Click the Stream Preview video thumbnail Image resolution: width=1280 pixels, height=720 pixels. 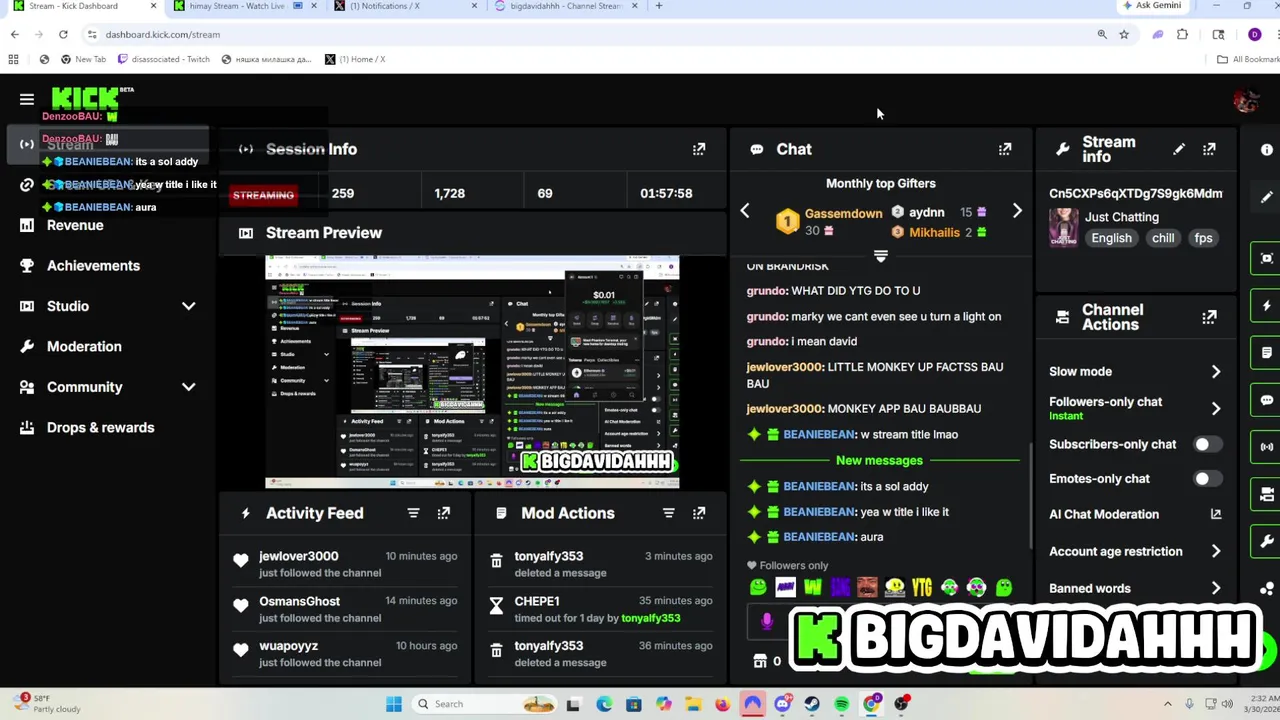click(472, 372)
